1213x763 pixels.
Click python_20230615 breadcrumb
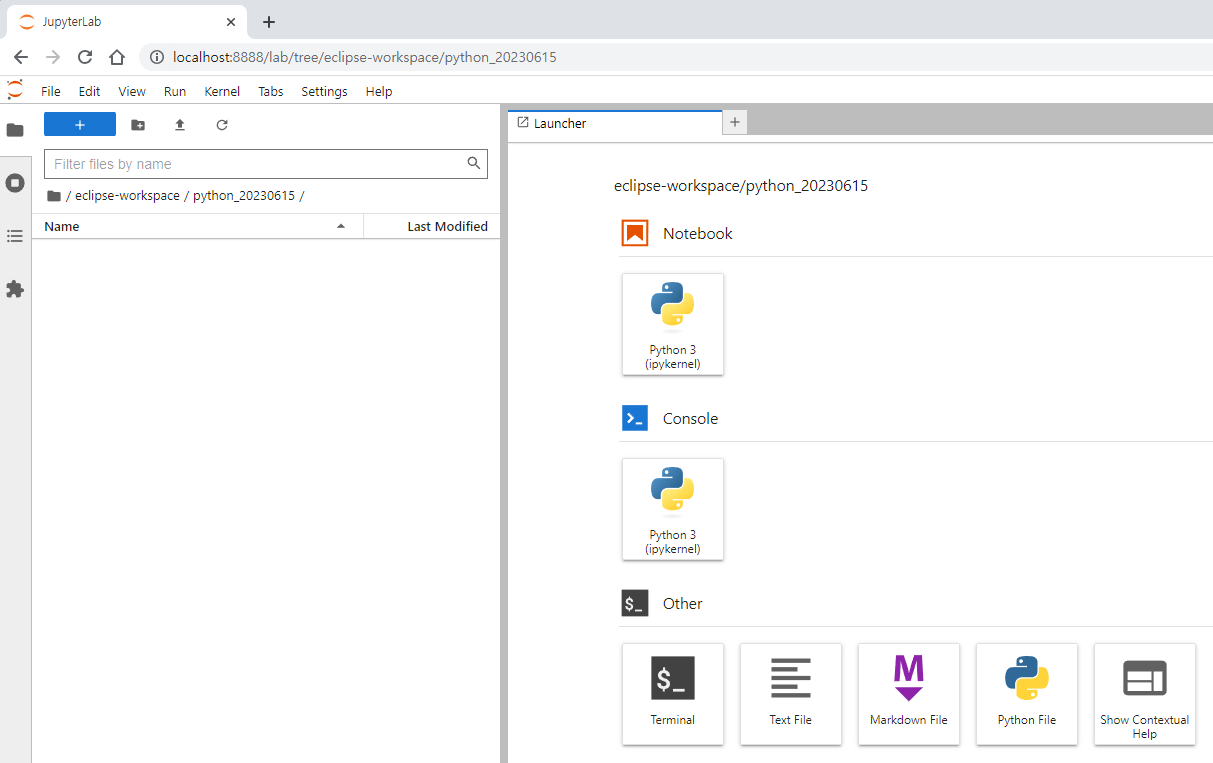click(x=244, y=196)
